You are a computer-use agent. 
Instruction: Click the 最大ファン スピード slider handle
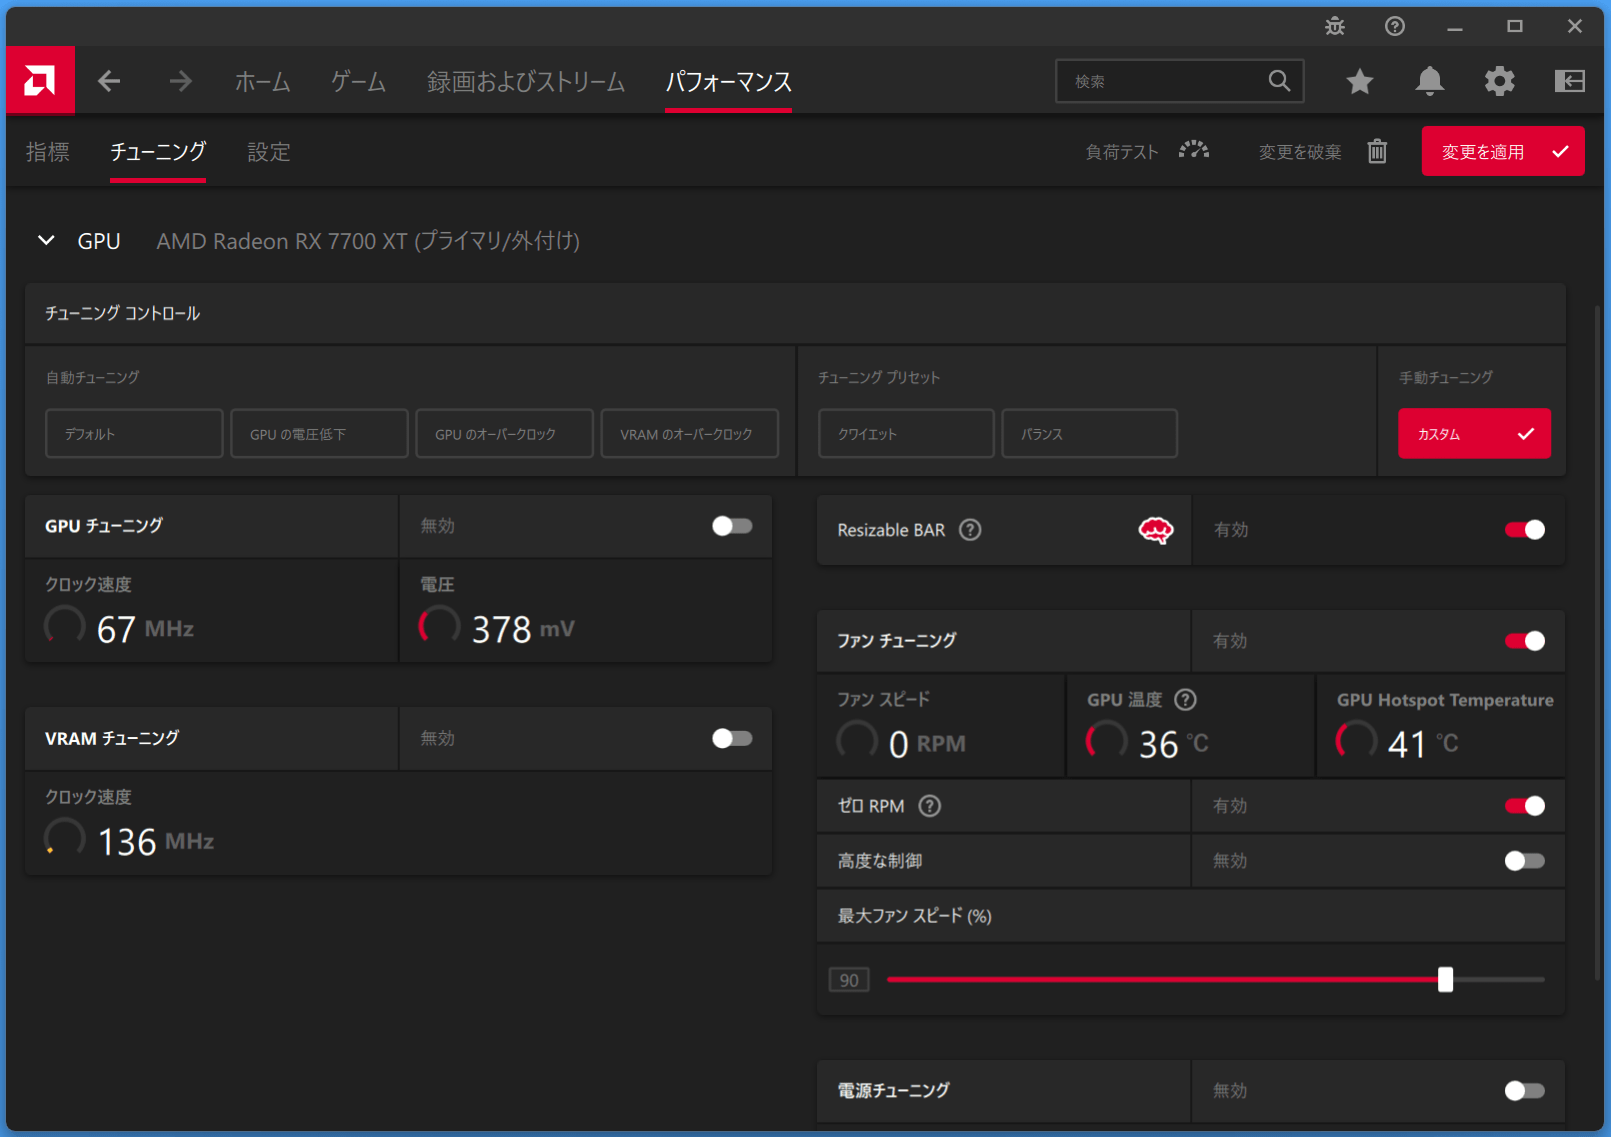pos(1445,980)
